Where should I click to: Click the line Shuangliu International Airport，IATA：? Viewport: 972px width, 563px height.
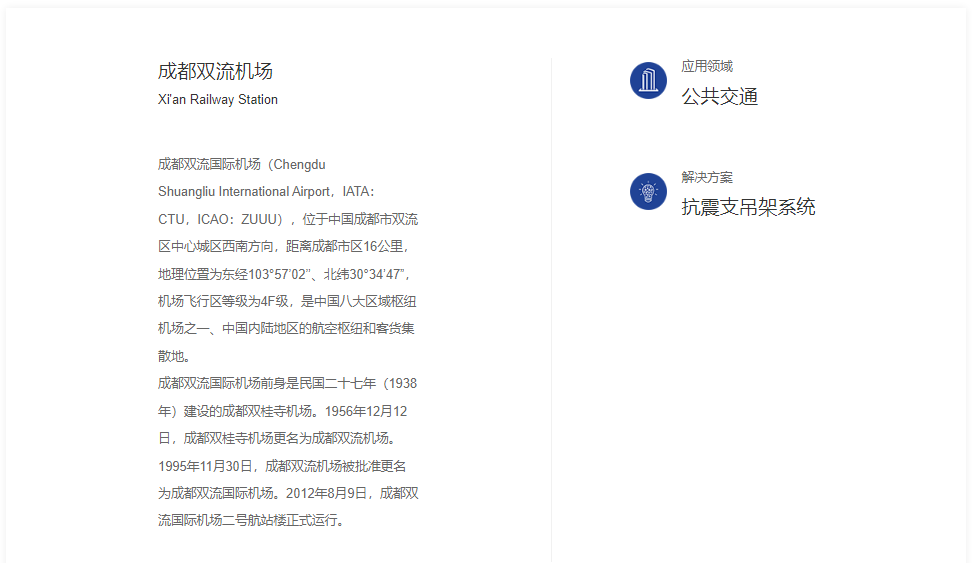coord(267,192)
